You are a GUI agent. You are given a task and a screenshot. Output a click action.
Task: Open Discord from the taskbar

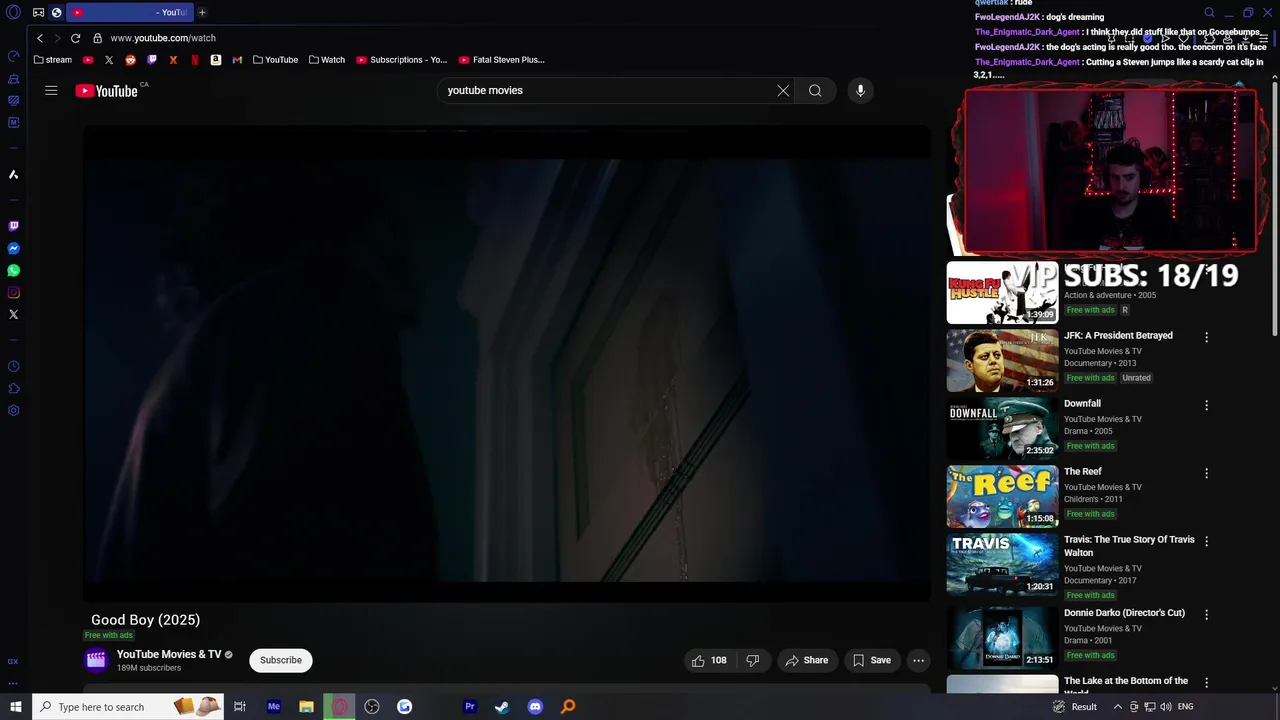click(535, 707)
